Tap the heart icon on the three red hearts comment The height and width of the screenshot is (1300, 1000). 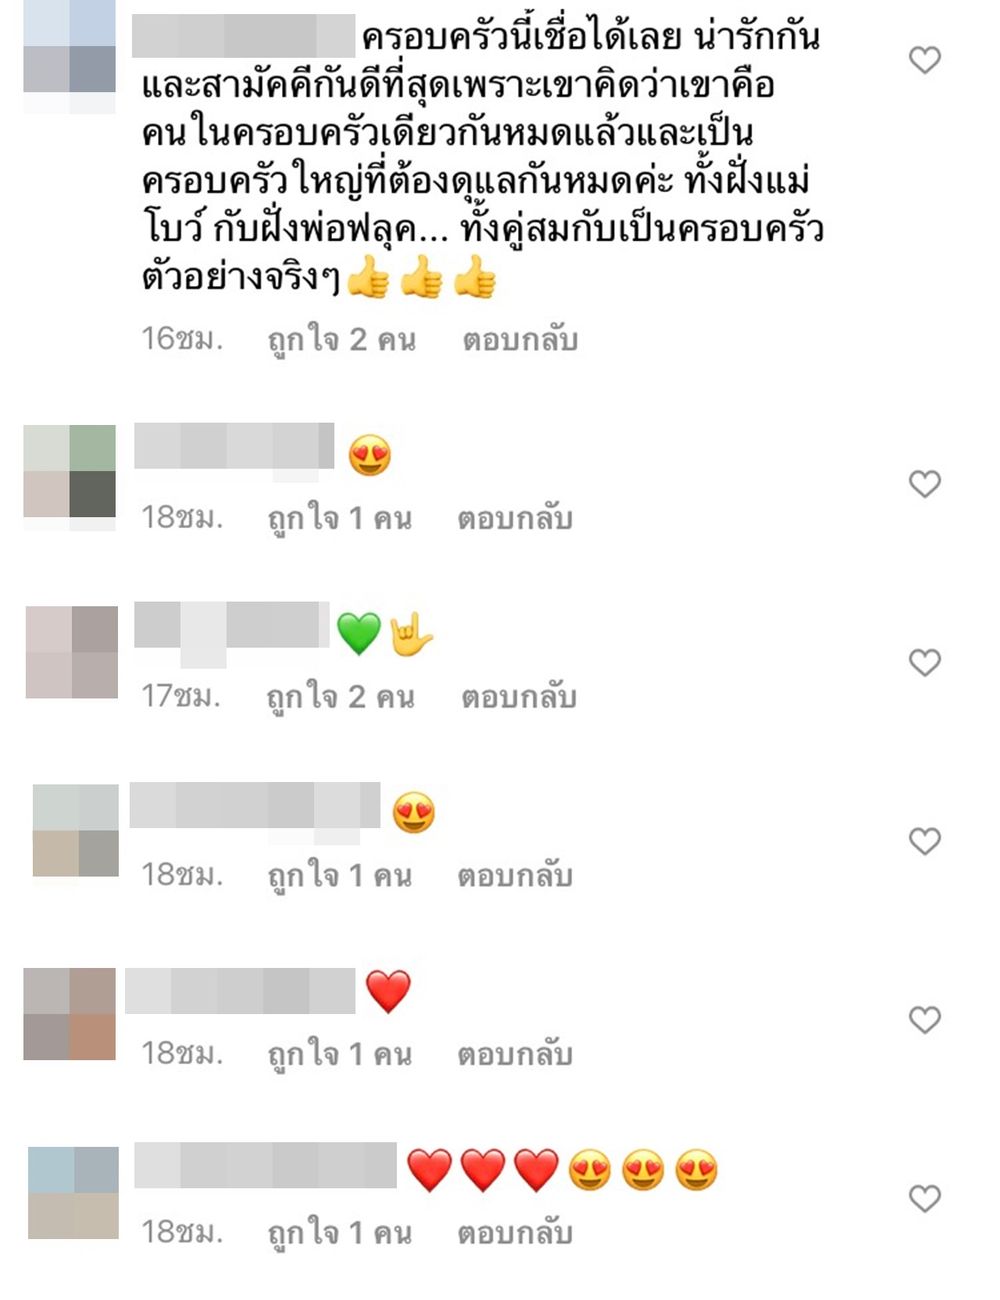925,1198
